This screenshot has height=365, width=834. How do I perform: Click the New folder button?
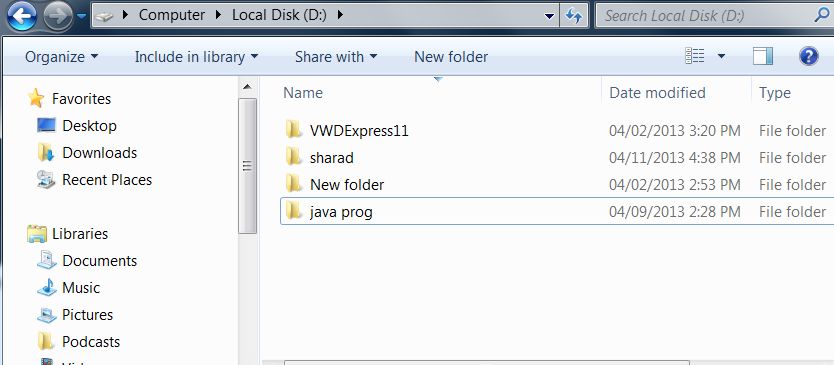point(451,57)
